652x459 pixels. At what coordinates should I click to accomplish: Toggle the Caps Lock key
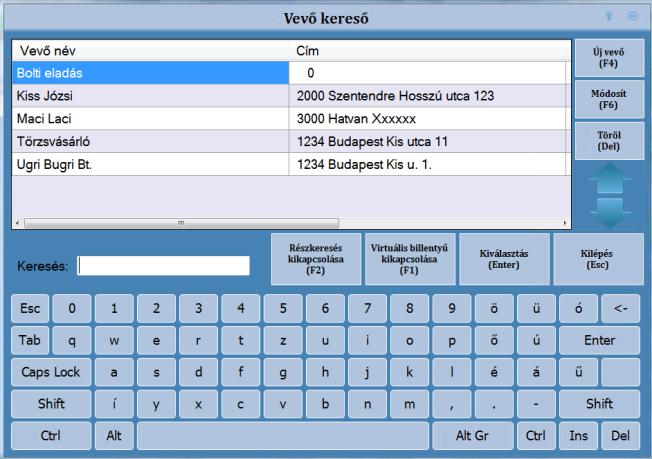click(x=51, y=372)
